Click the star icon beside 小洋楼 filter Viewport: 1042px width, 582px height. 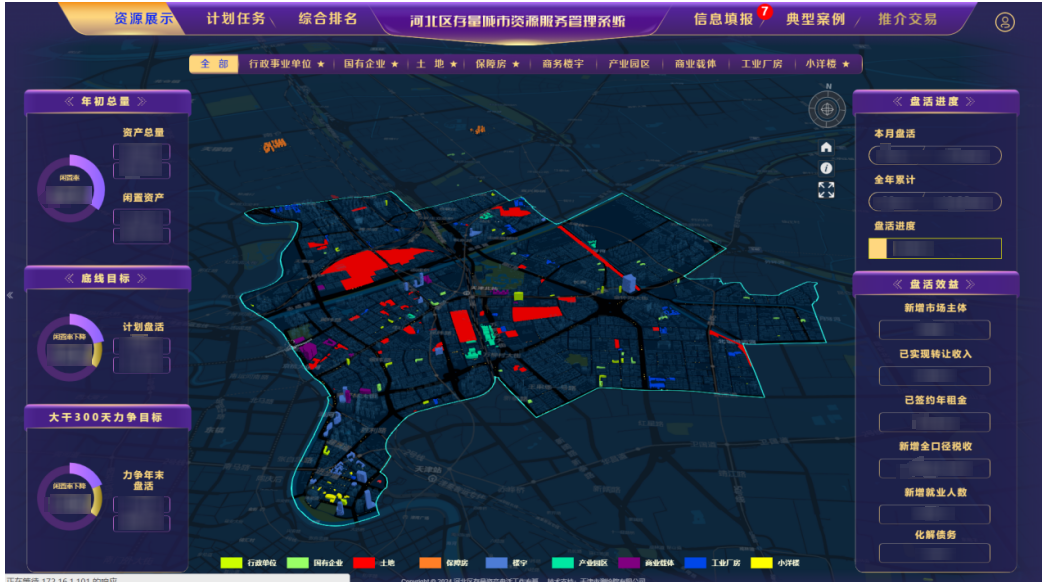tap(845, 63)
